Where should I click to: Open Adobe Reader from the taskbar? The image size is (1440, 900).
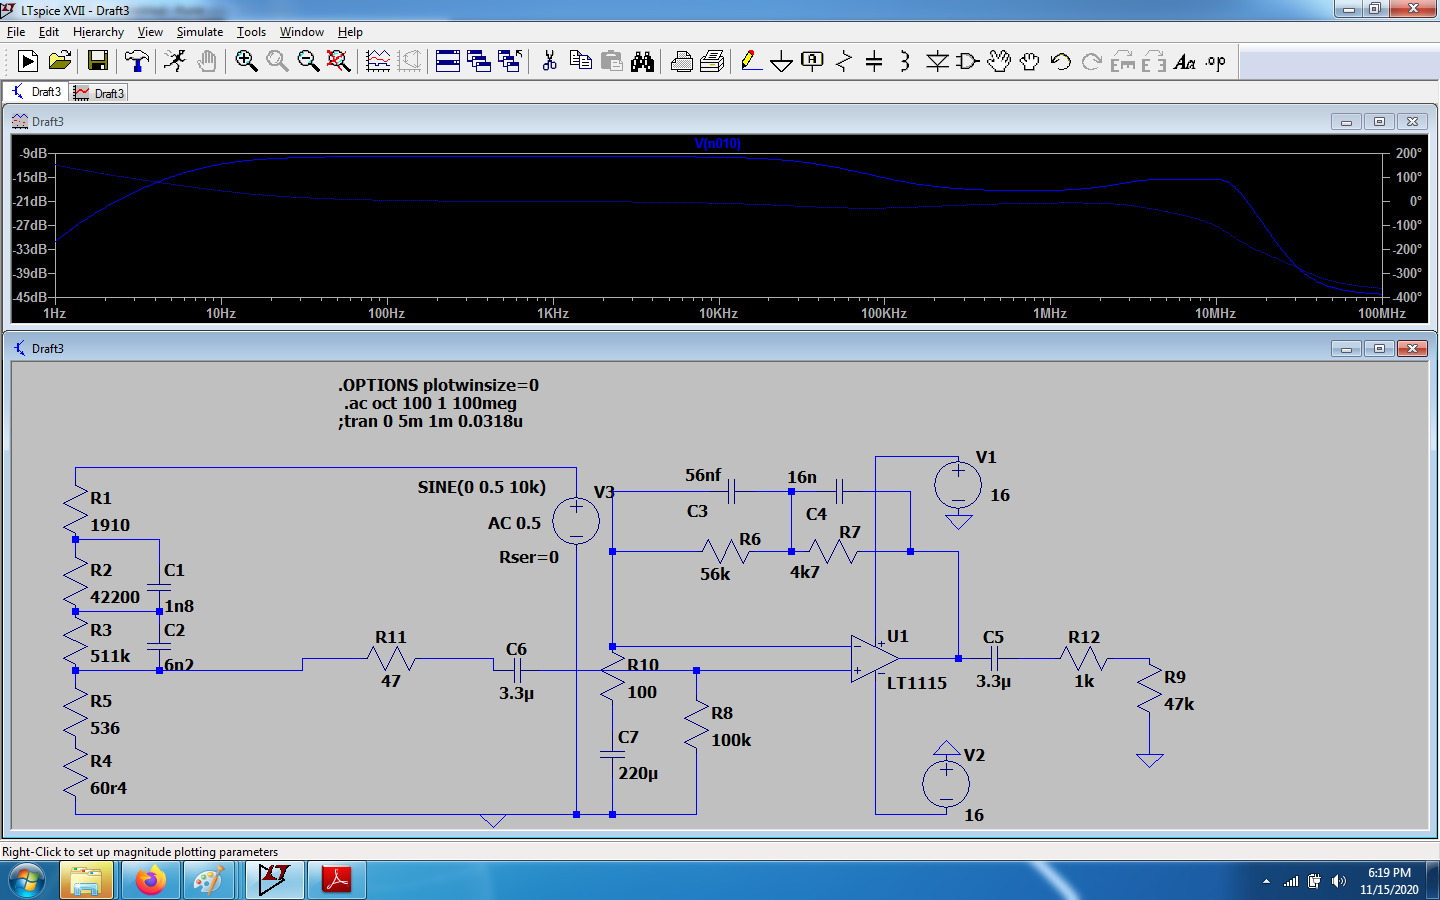[336, 881]
